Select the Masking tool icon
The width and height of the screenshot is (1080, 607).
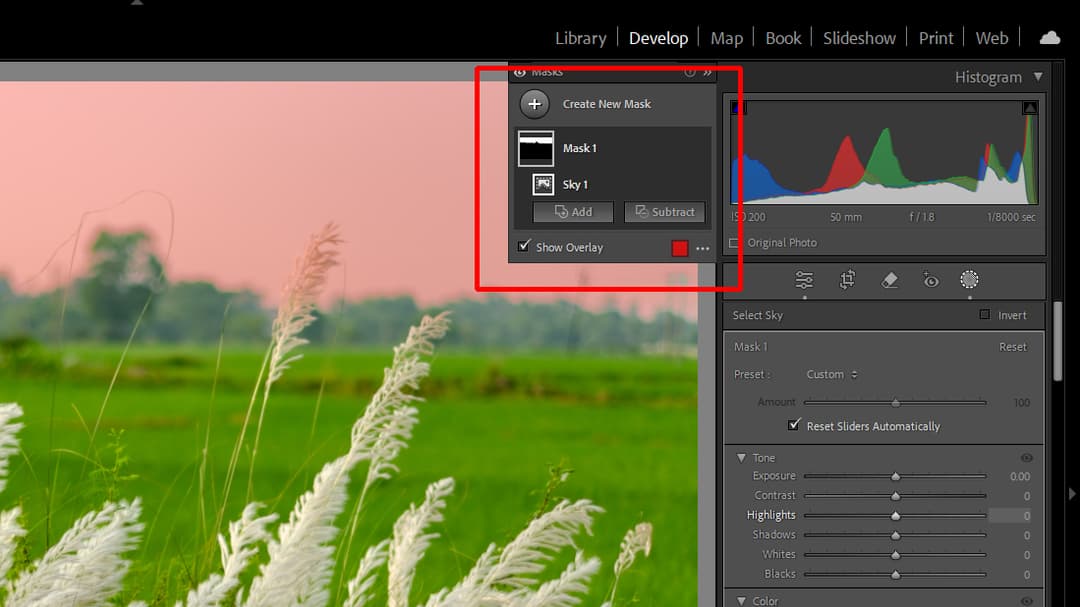coord(969,279)
